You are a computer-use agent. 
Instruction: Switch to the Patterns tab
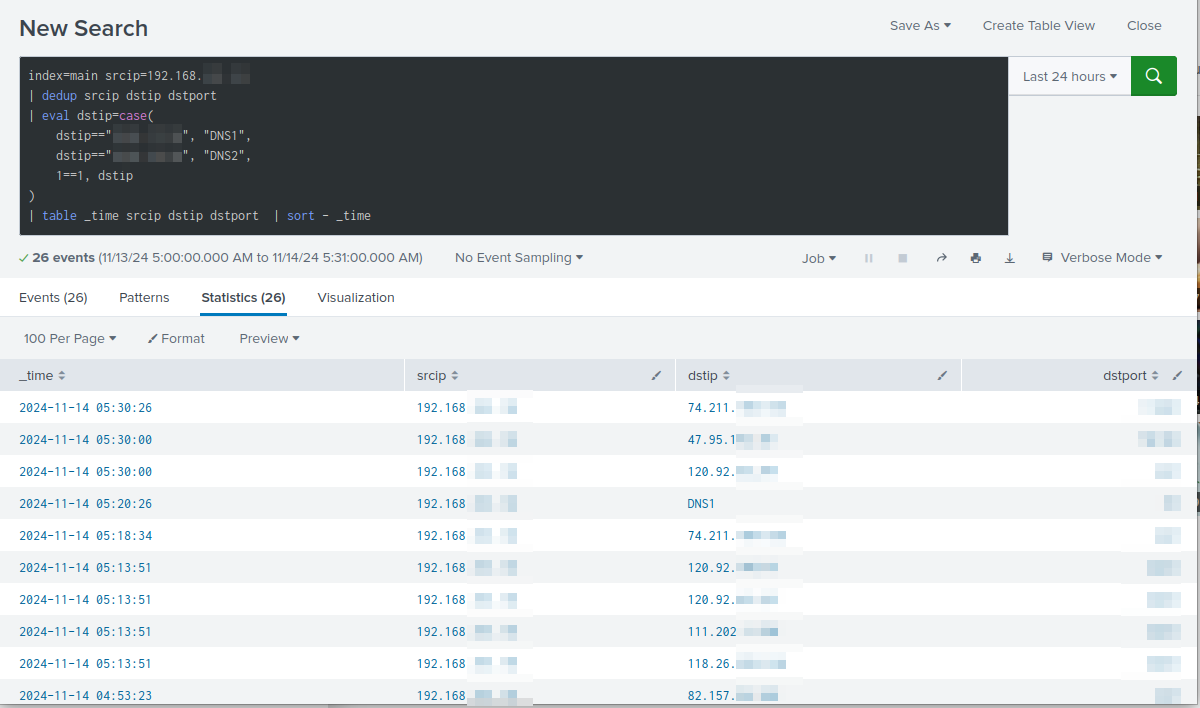[x=144, y=298]
